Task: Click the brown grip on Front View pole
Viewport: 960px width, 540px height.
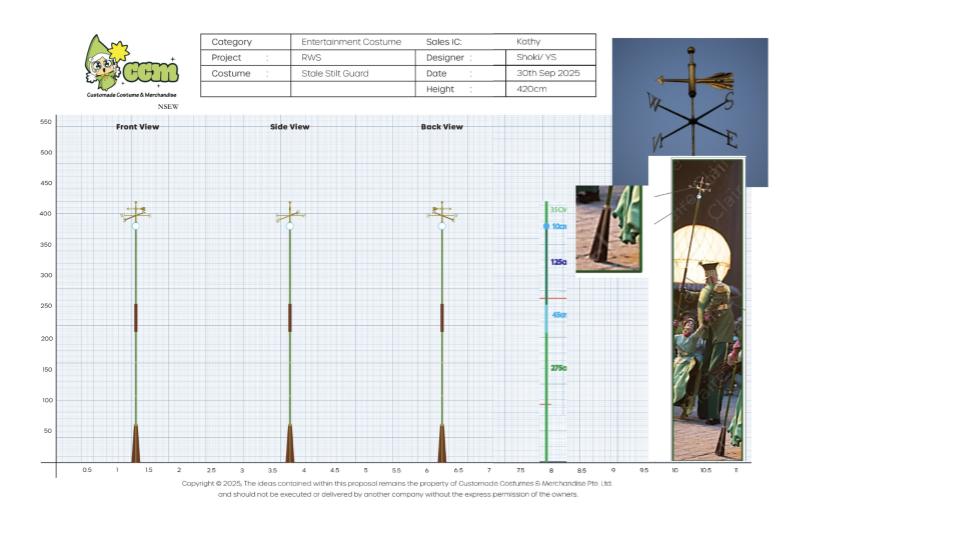Action: click(136, 317)
